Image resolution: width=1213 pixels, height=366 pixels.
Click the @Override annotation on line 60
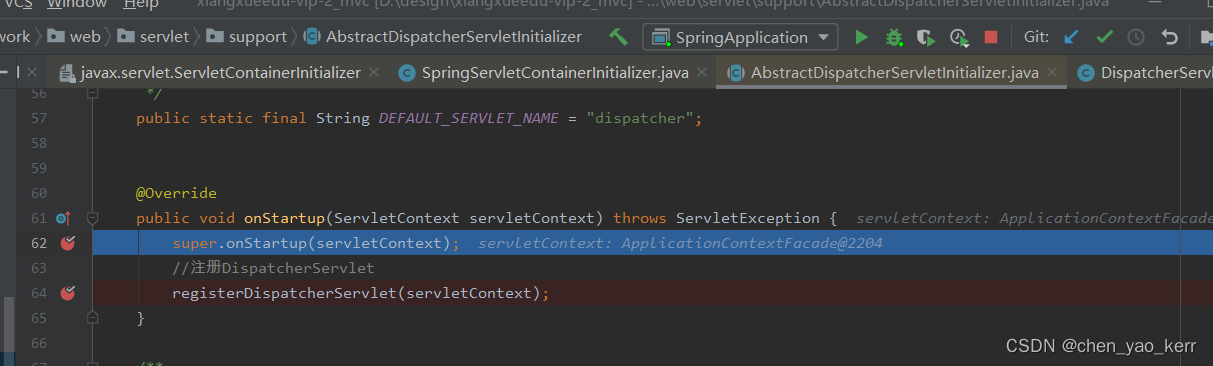pyautogui.click(x=176, y=193)
